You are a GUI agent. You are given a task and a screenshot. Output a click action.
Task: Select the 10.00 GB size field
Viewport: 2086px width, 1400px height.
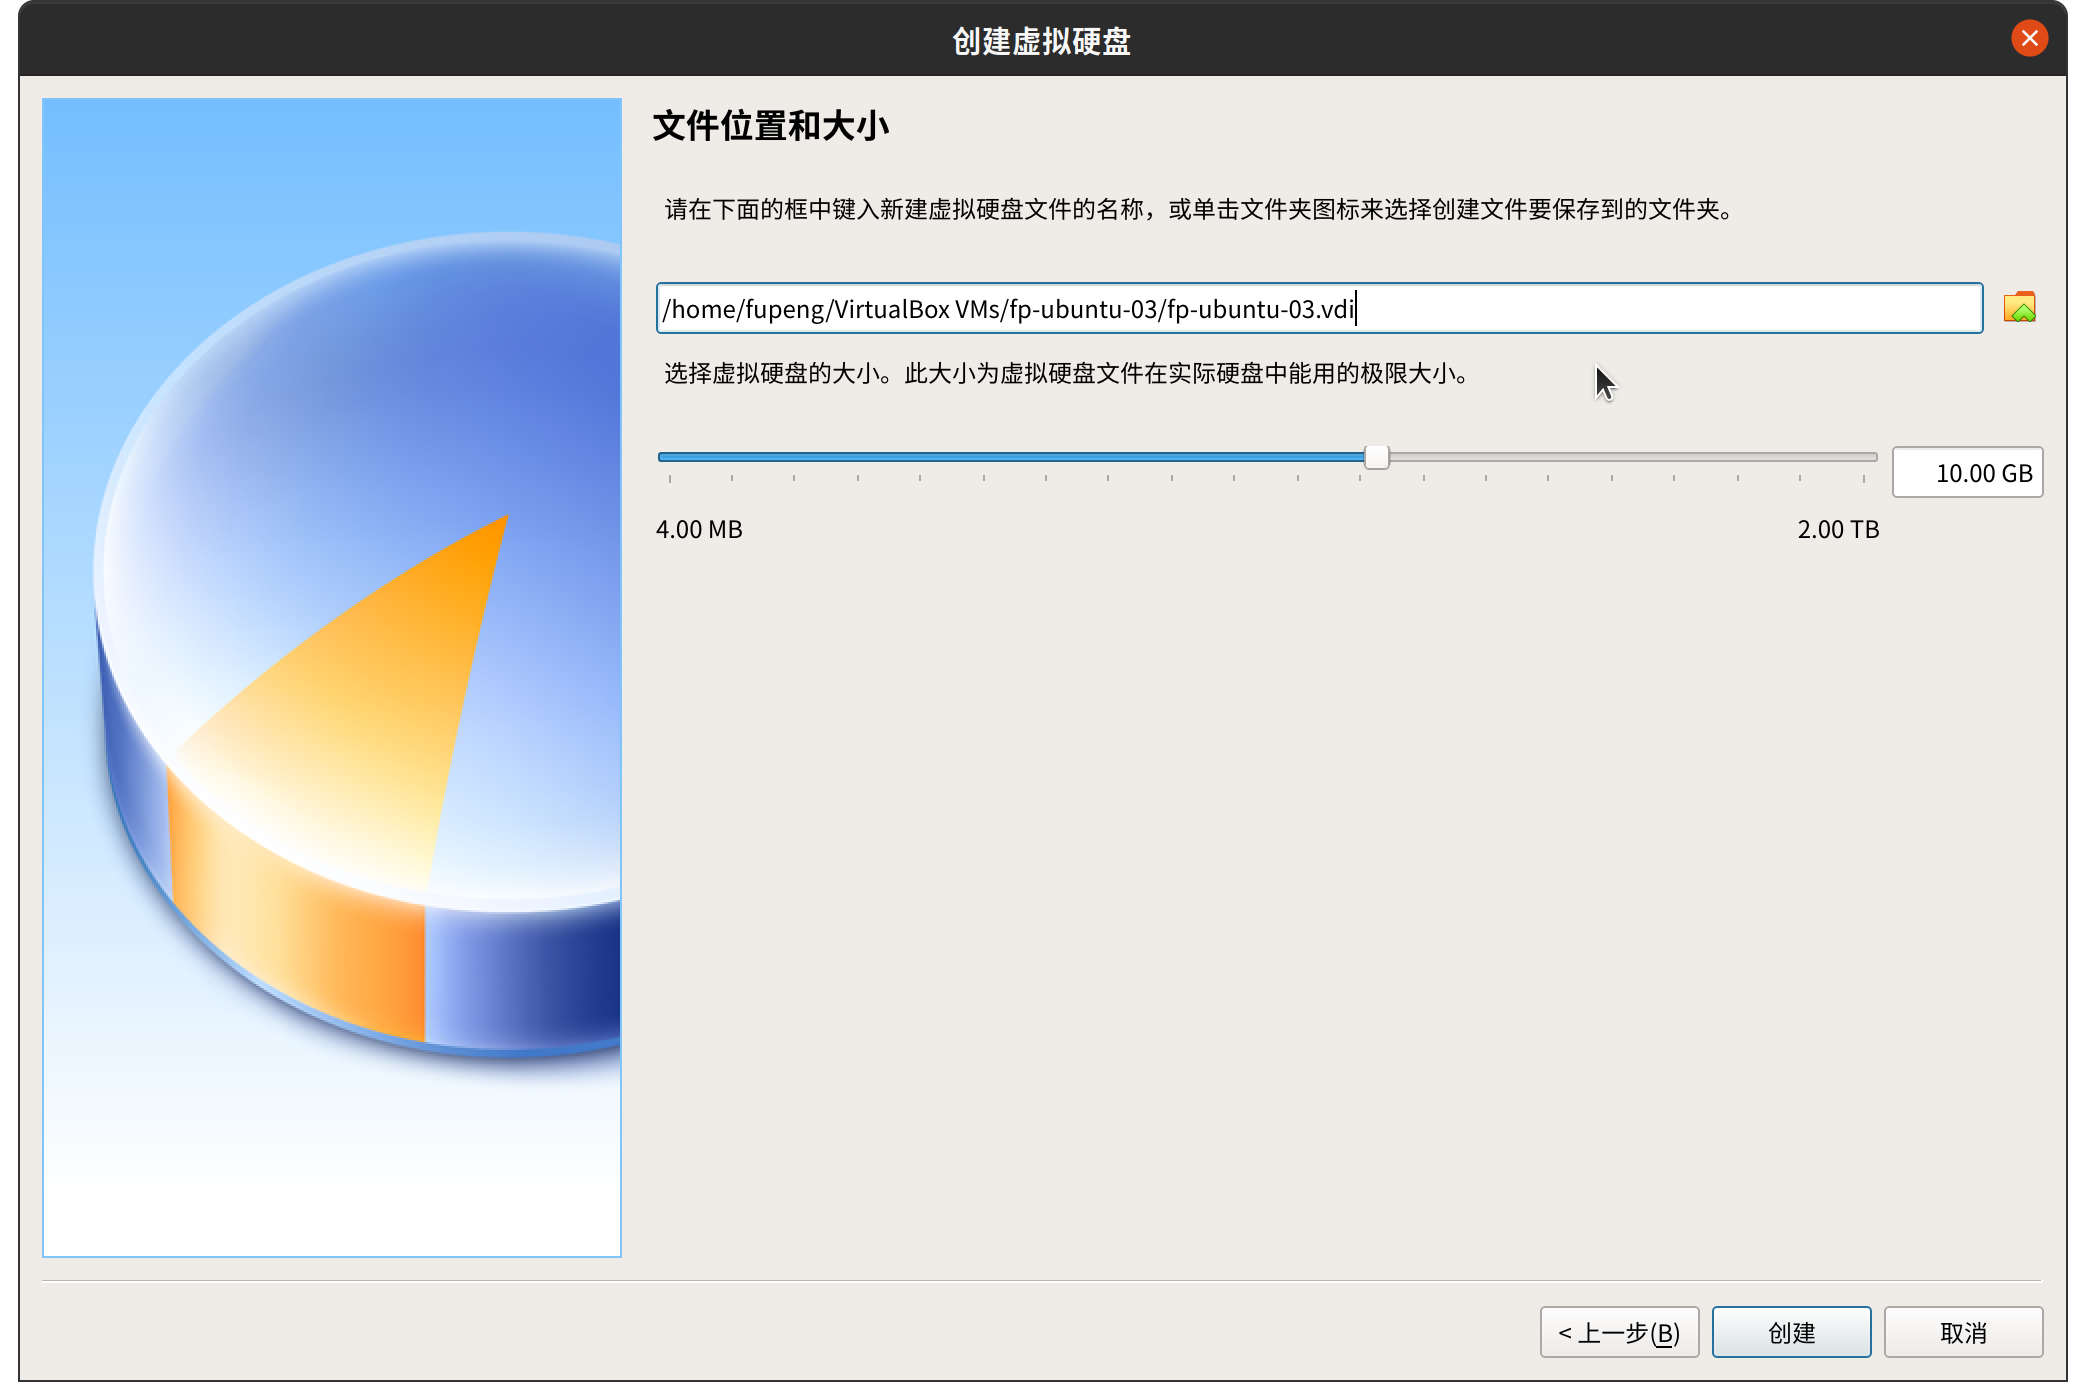1966,473
